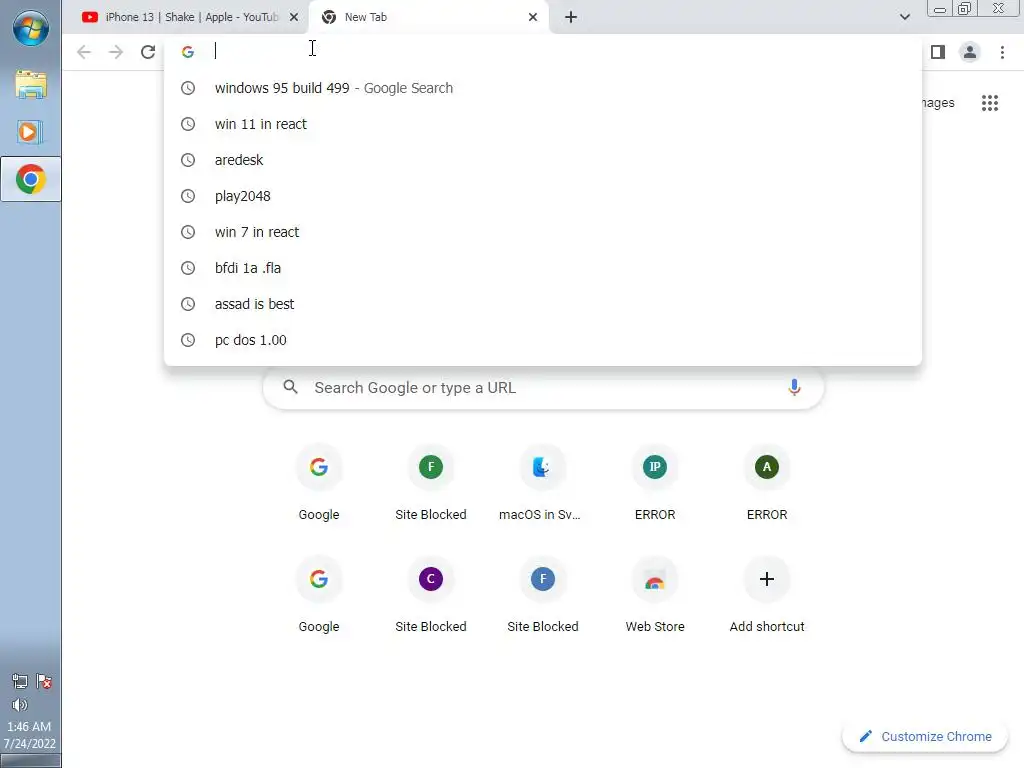Start voice search with the microphone
Viewport: 1024px width, 768px height.
(x=794, y=387)
